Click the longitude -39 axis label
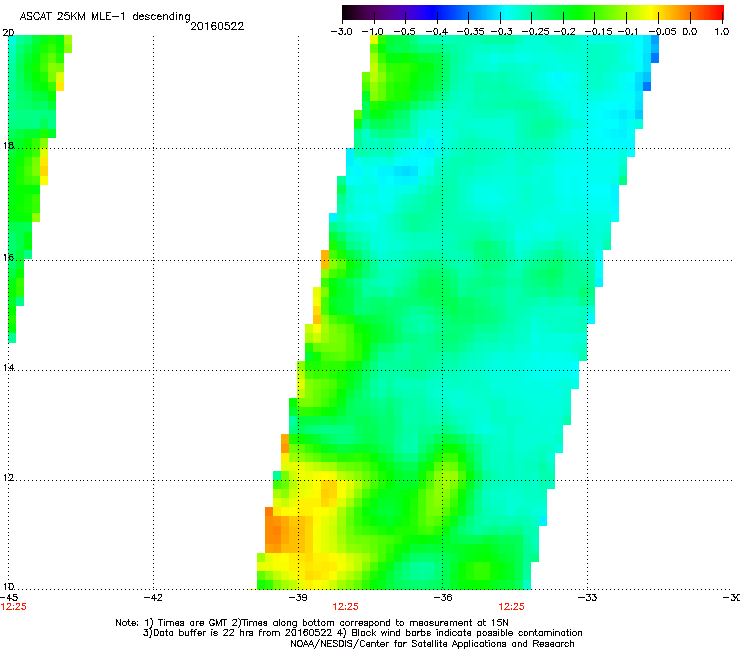 point(298,598)
